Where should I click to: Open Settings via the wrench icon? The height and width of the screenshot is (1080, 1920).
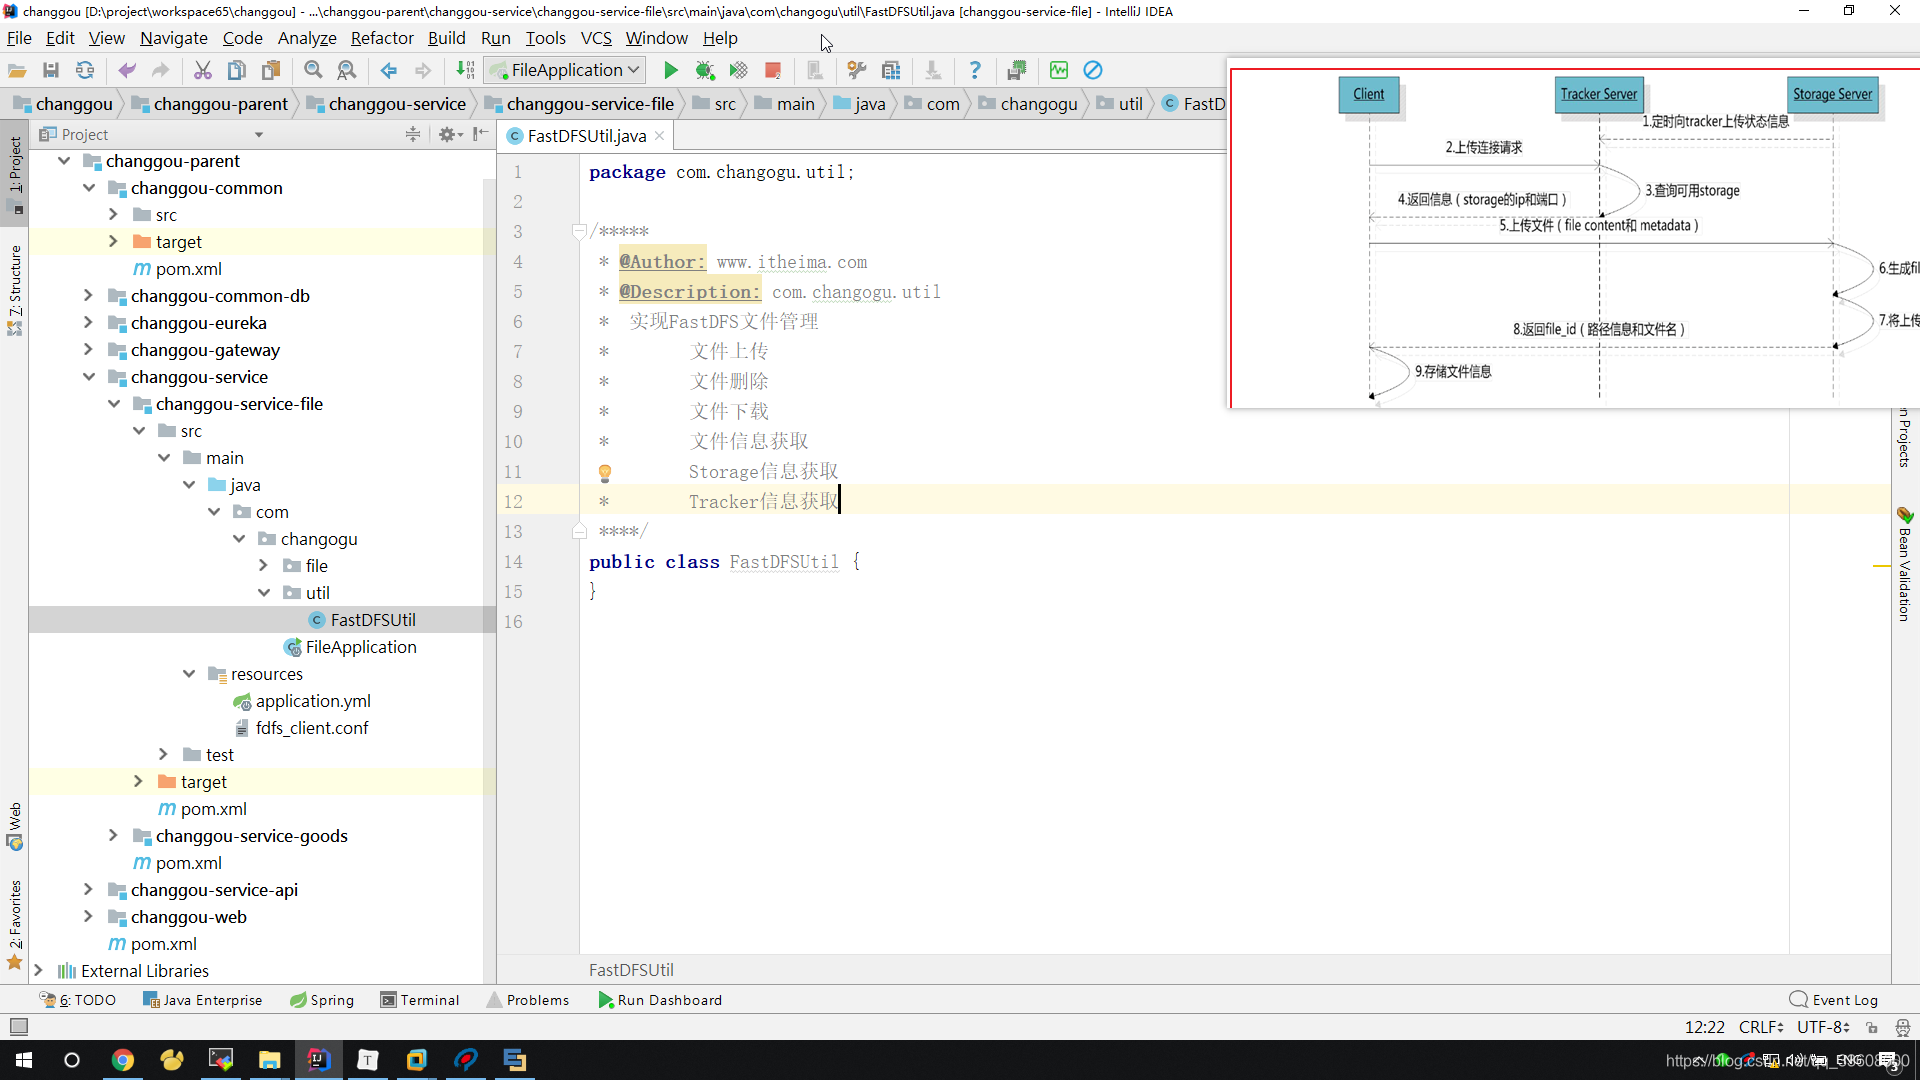(x=857, y=71)
